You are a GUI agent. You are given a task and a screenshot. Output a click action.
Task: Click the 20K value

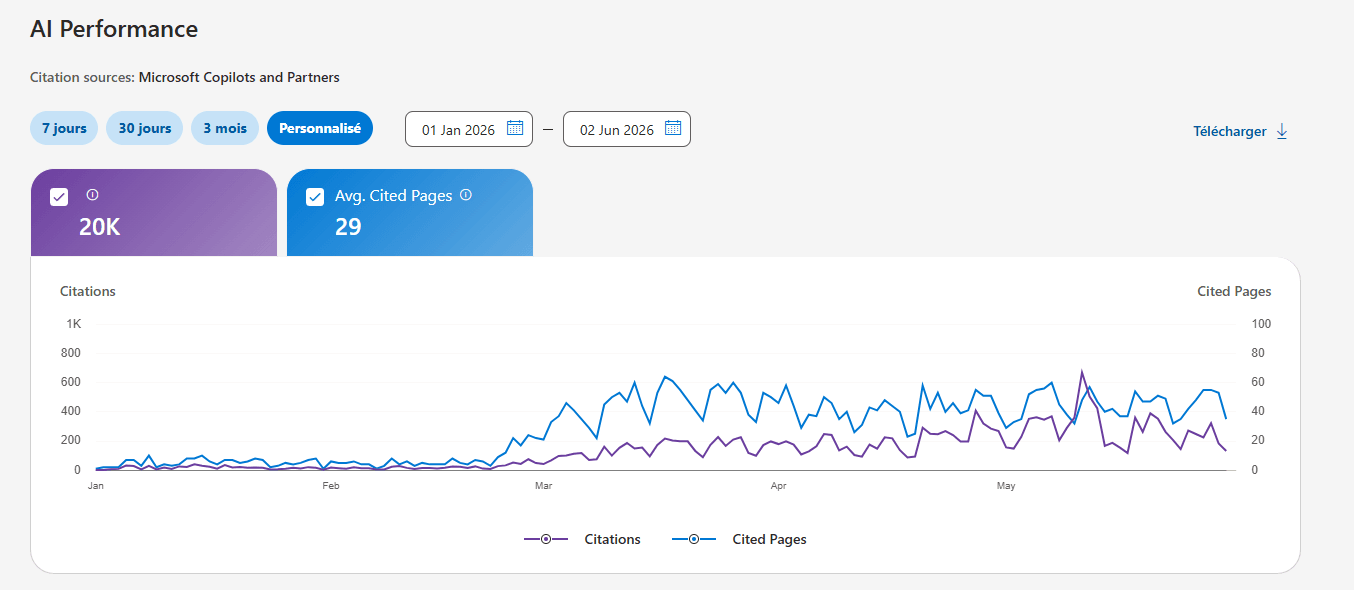(99, 227)
